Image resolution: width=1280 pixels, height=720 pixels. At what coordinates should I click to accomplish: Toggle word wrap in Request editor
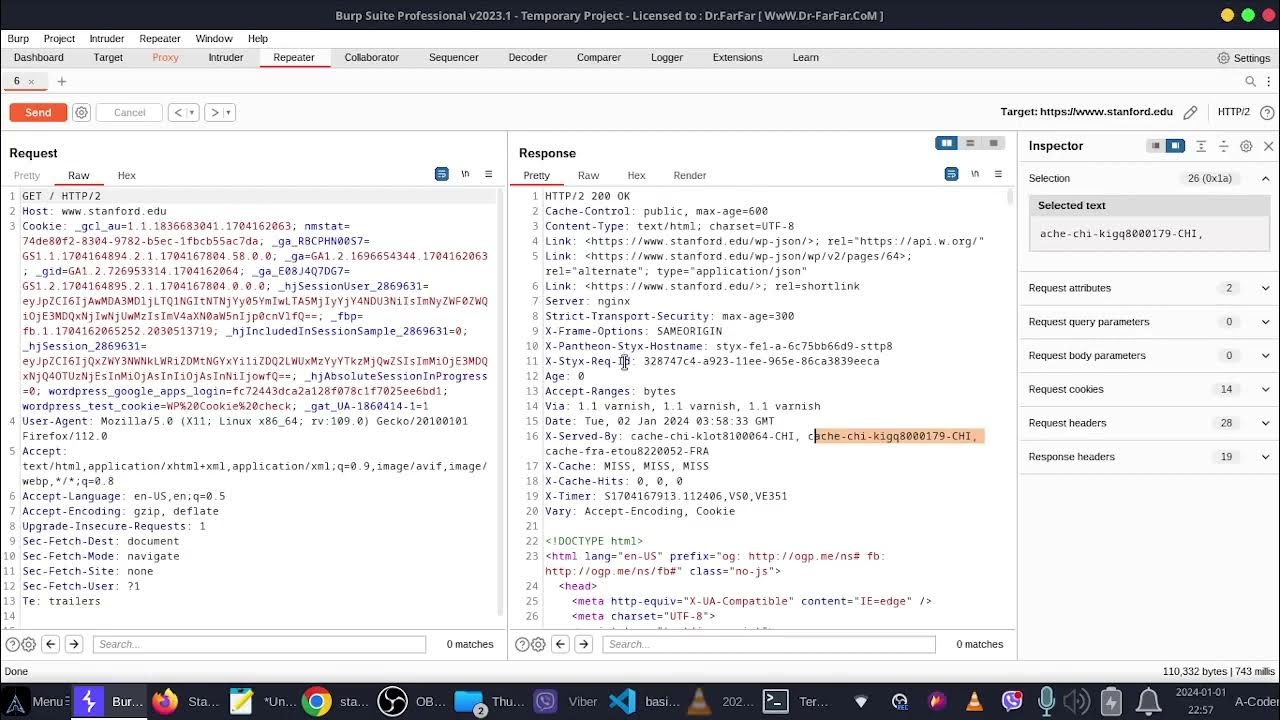click(441, 174)
